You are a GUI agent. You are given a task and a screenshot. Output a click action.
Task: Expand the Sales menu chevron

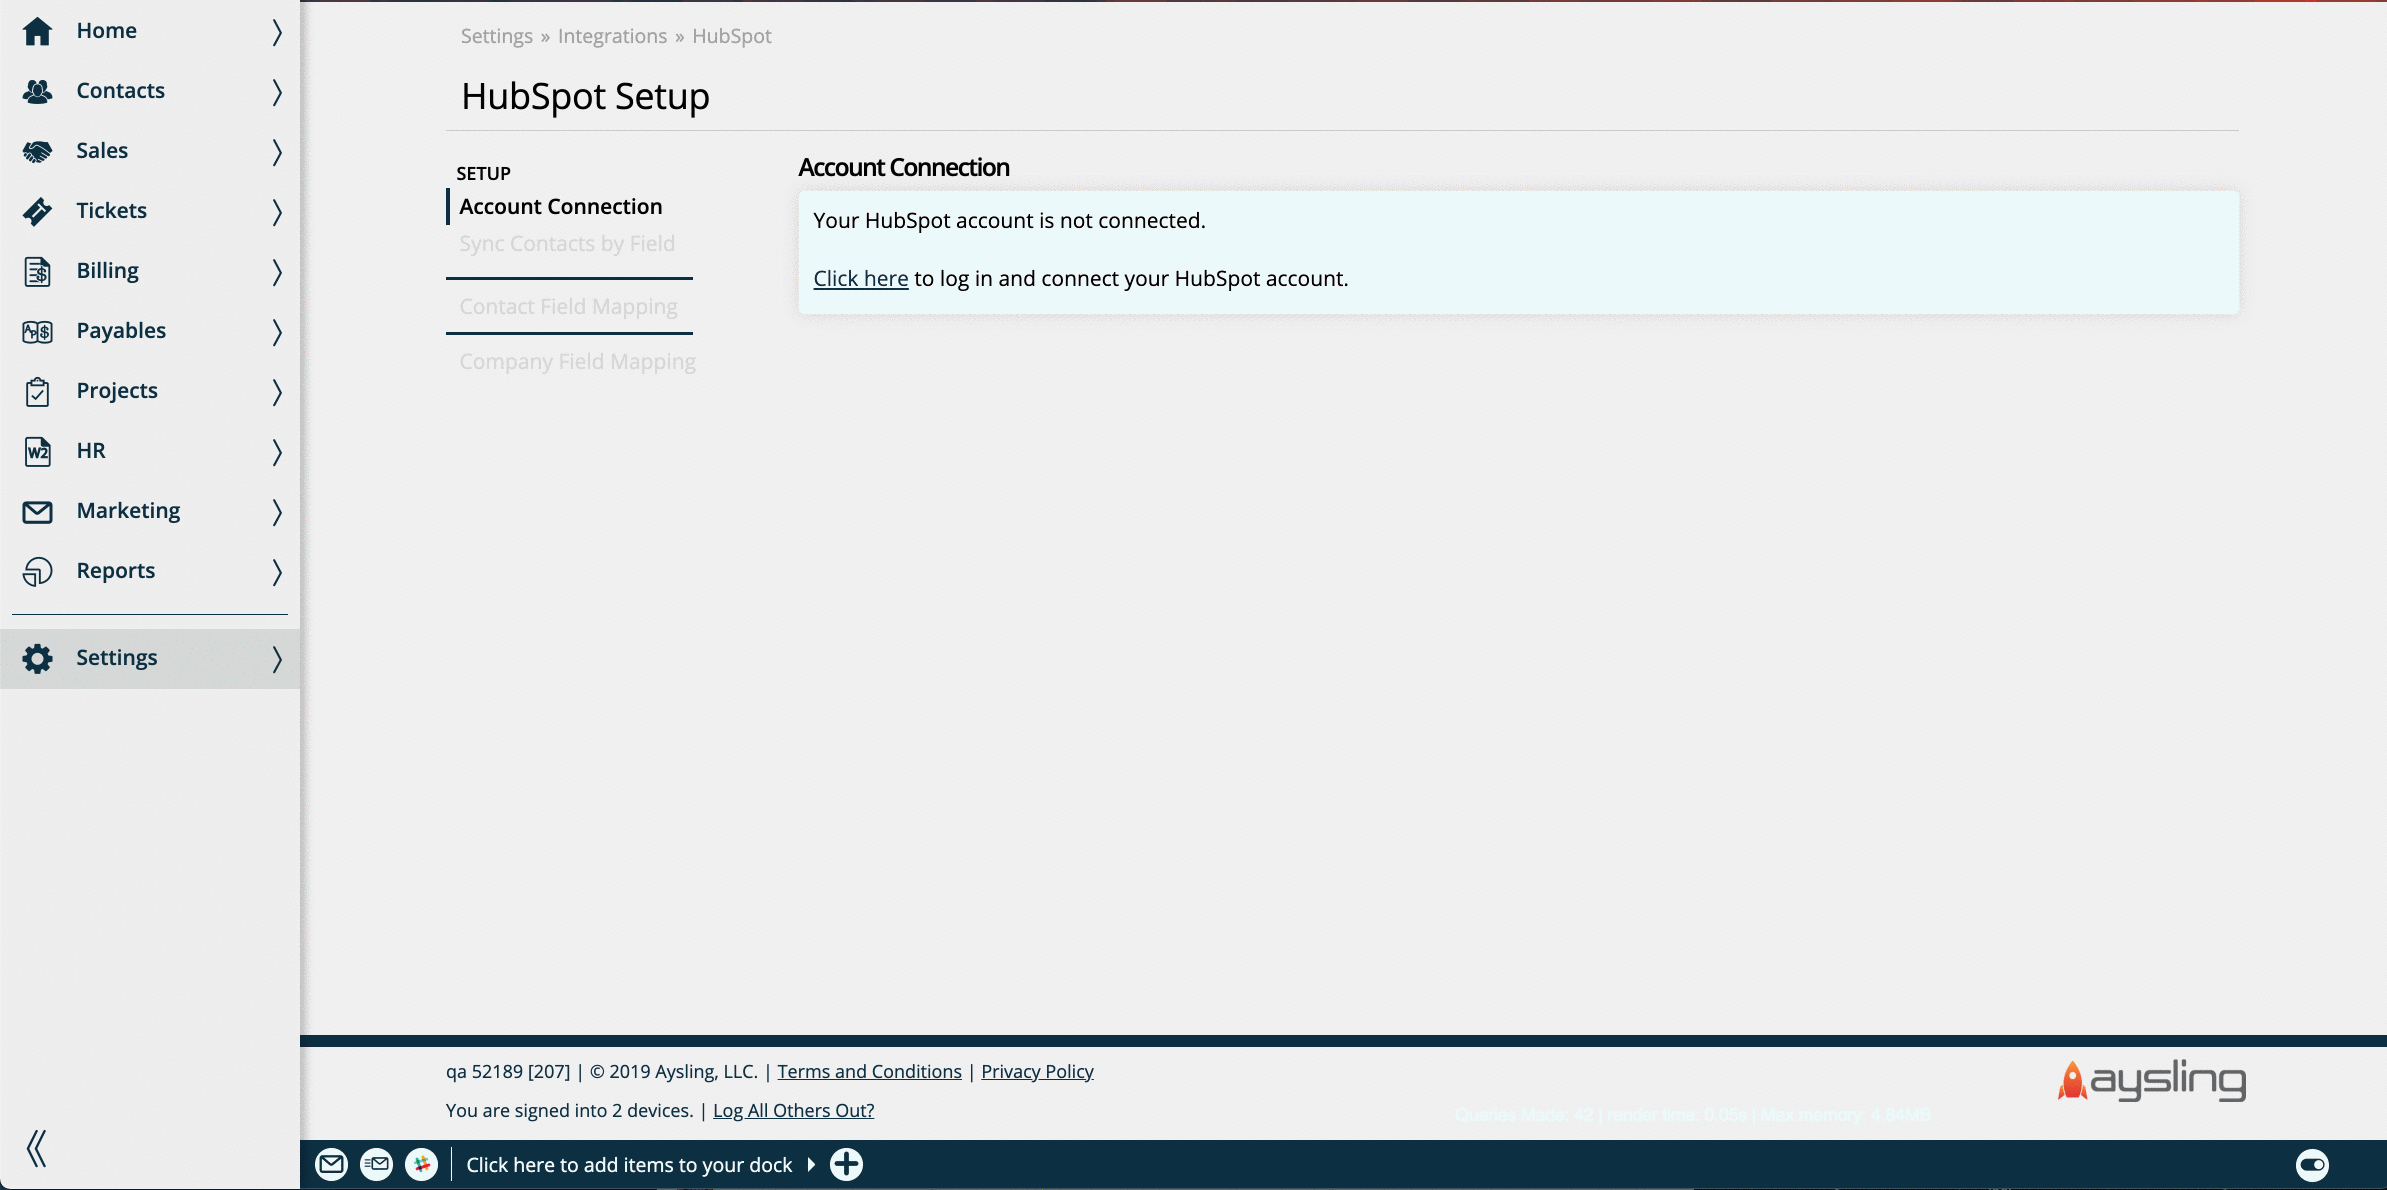(277, 152)
